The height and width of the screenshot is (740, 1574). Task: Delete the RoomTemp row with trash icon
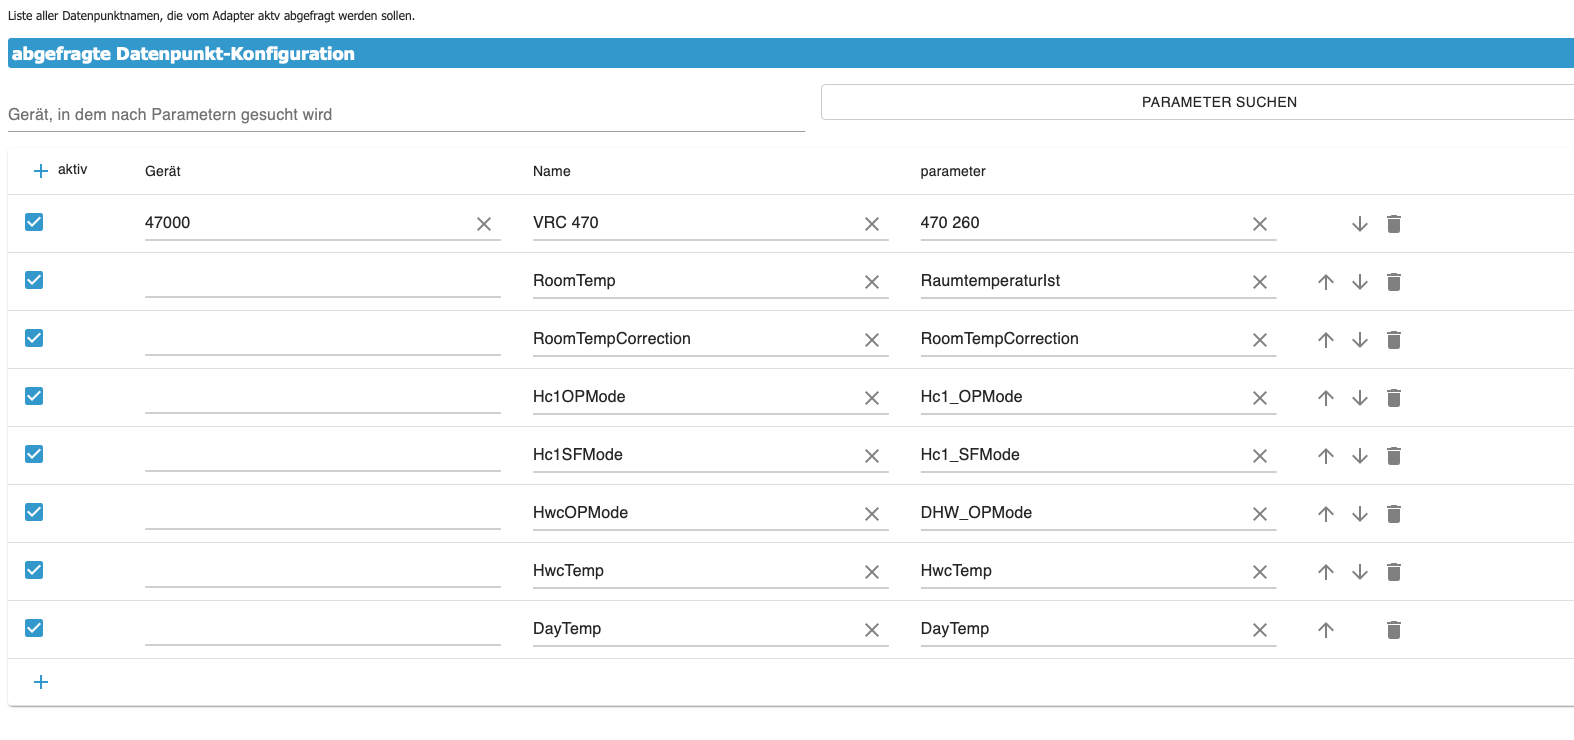[x=1394, y=282]
